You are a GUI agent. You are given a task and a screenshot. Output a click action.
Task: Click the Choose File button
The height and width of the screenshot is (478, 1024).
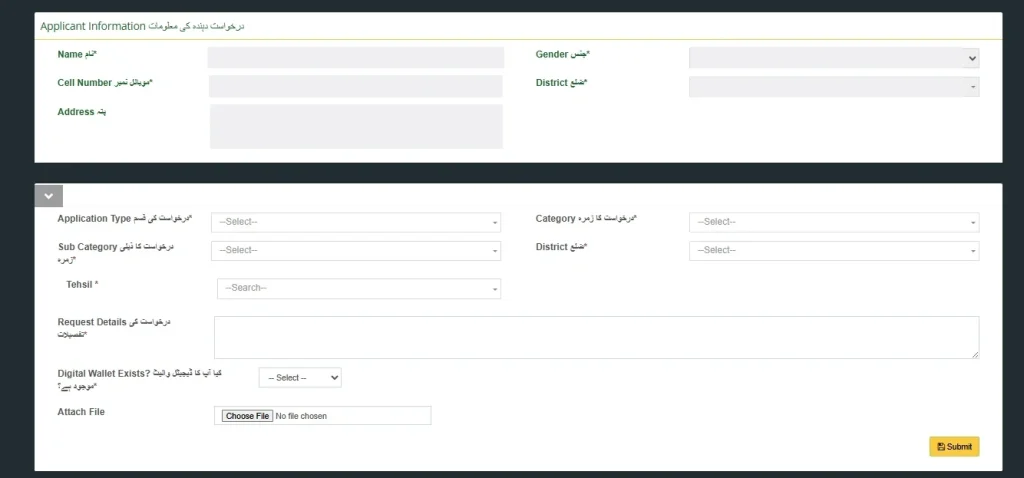(x=247, y=416)
